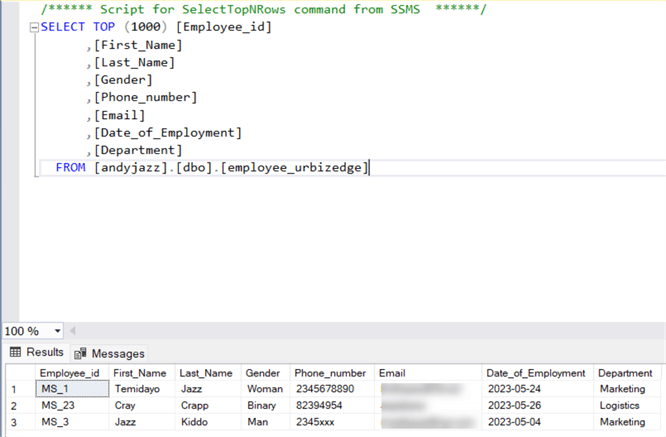Click the Messages tab icon
This screenshot has height=437, width=666.
point(80,354)
